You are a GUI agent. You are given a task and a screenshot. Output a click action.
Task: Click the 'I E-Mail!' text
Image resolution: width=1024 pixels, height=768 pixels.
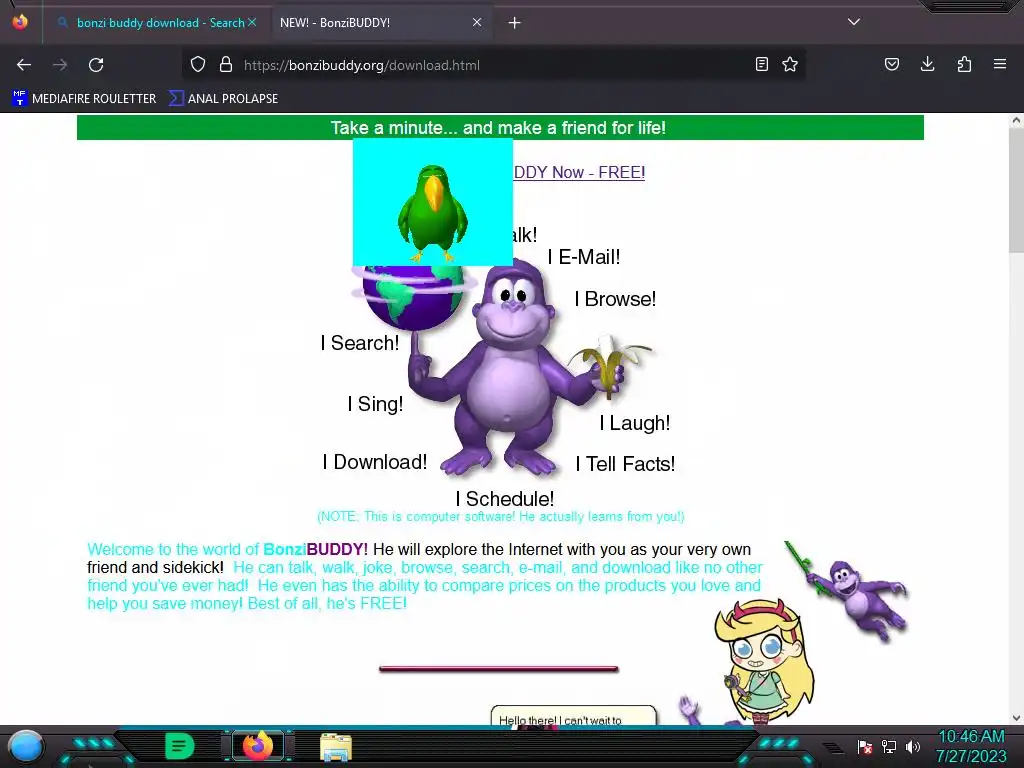click(584, 257)
